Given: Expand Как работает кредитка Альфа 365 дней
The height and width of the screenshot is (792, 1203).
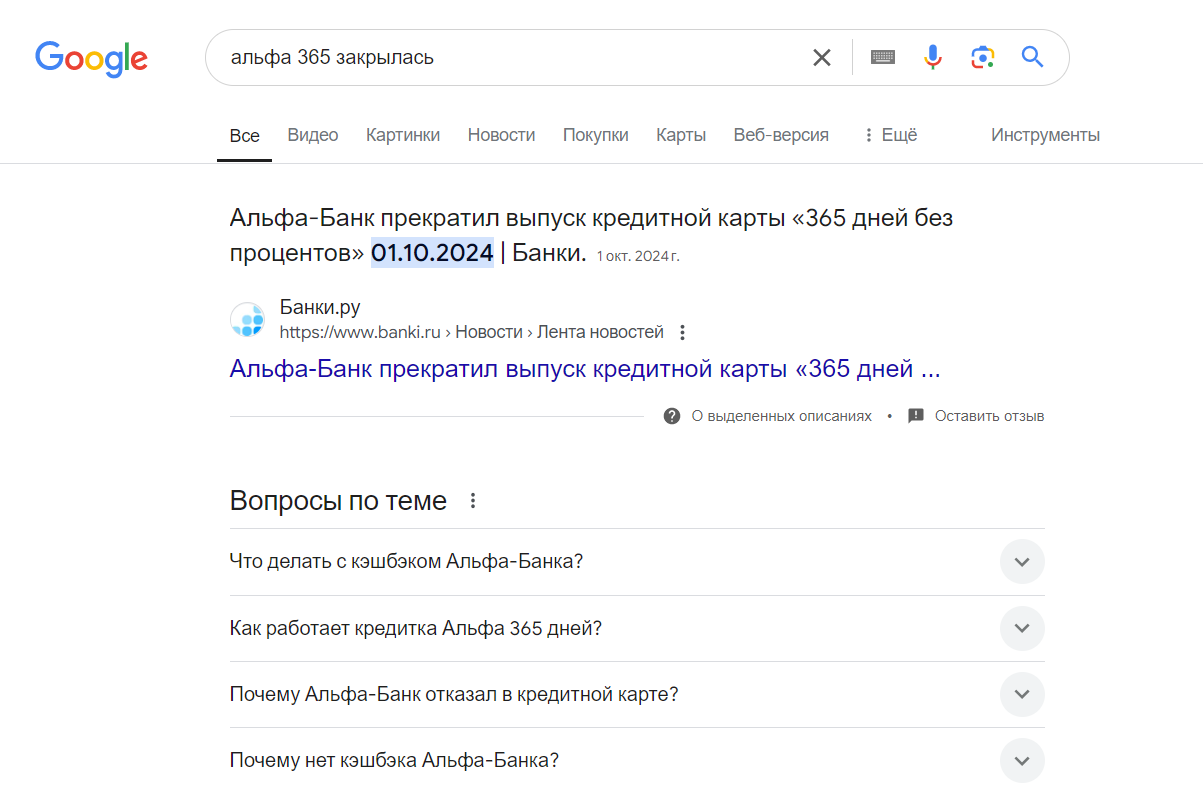Looking at the screenshot, I should pyautogui.click(x=1022, y=628).
